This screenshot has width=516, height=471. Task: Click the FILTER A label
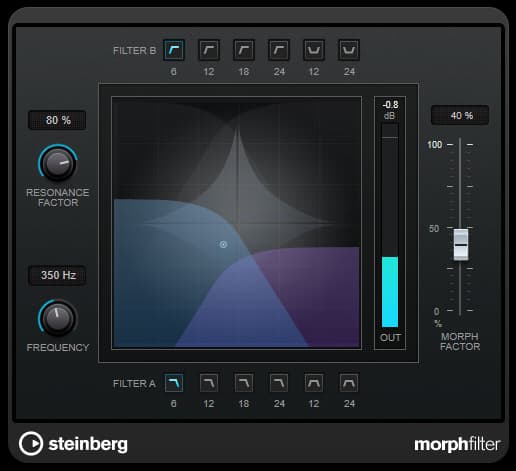pyautogui.click(x=134, y=384)
